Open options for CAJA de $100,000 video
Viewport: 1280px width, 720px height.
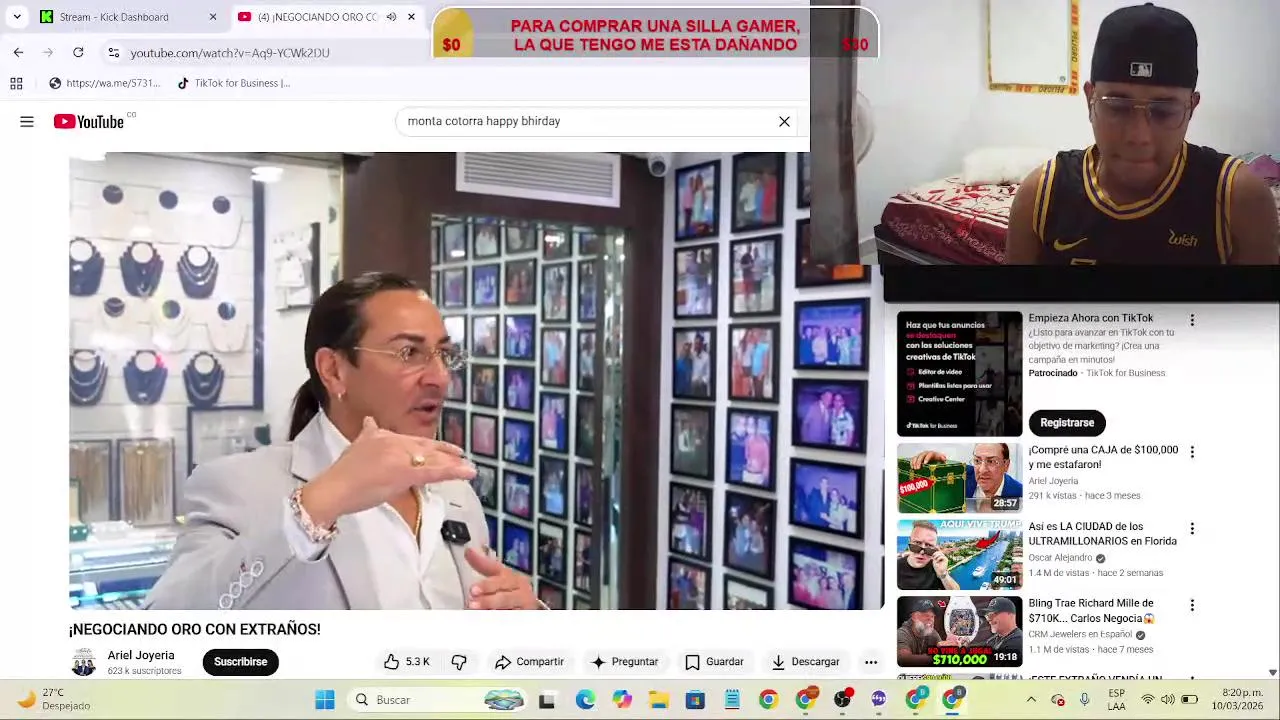pos(1191,452)
